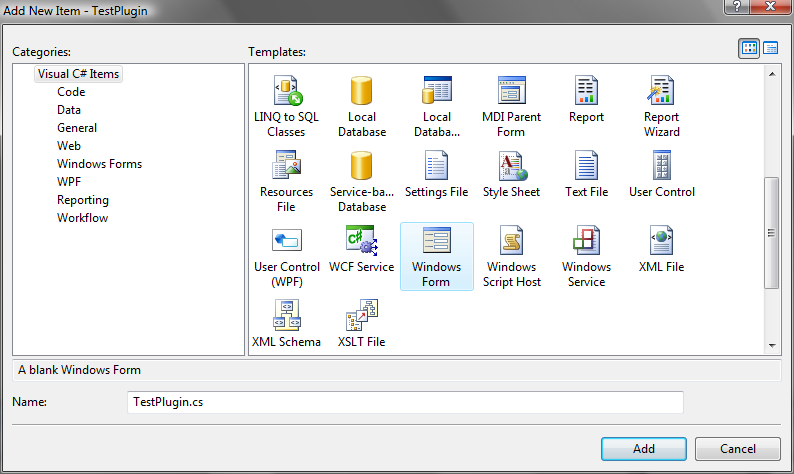794x474 pixels.
Task: Click the Add button
Action: [644, 449]
